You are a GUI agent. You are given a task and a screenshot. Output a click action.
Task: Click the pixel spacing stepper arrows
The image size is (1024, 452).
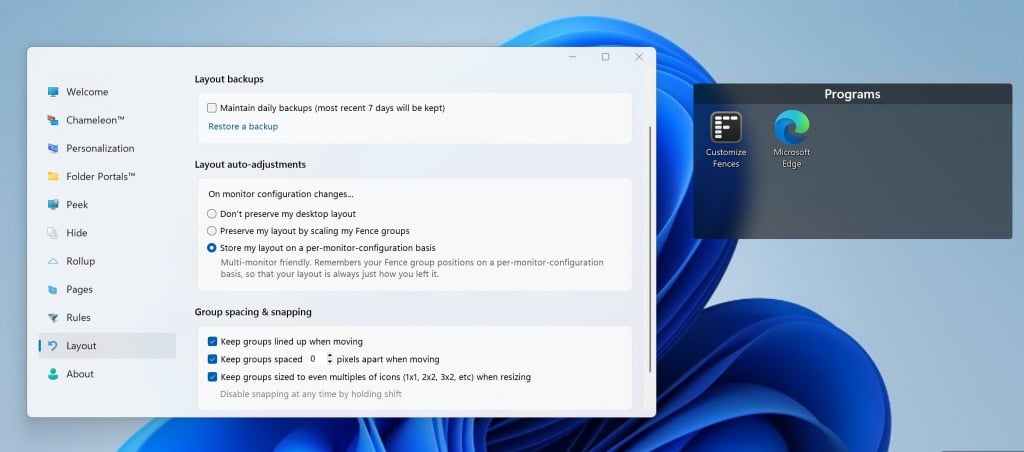330,359
